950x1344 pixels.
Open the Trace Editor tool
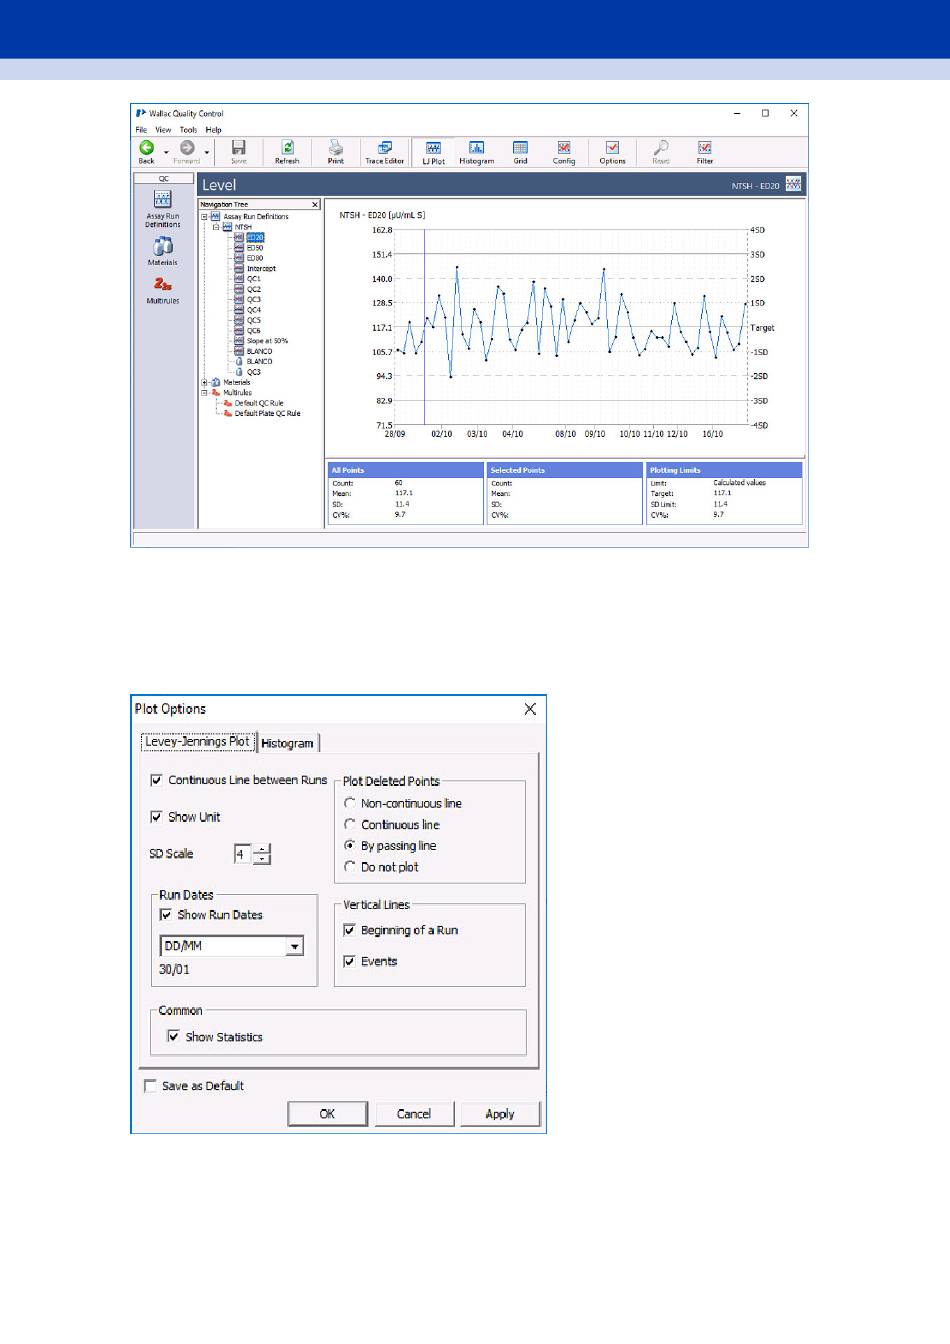[384, 151]
